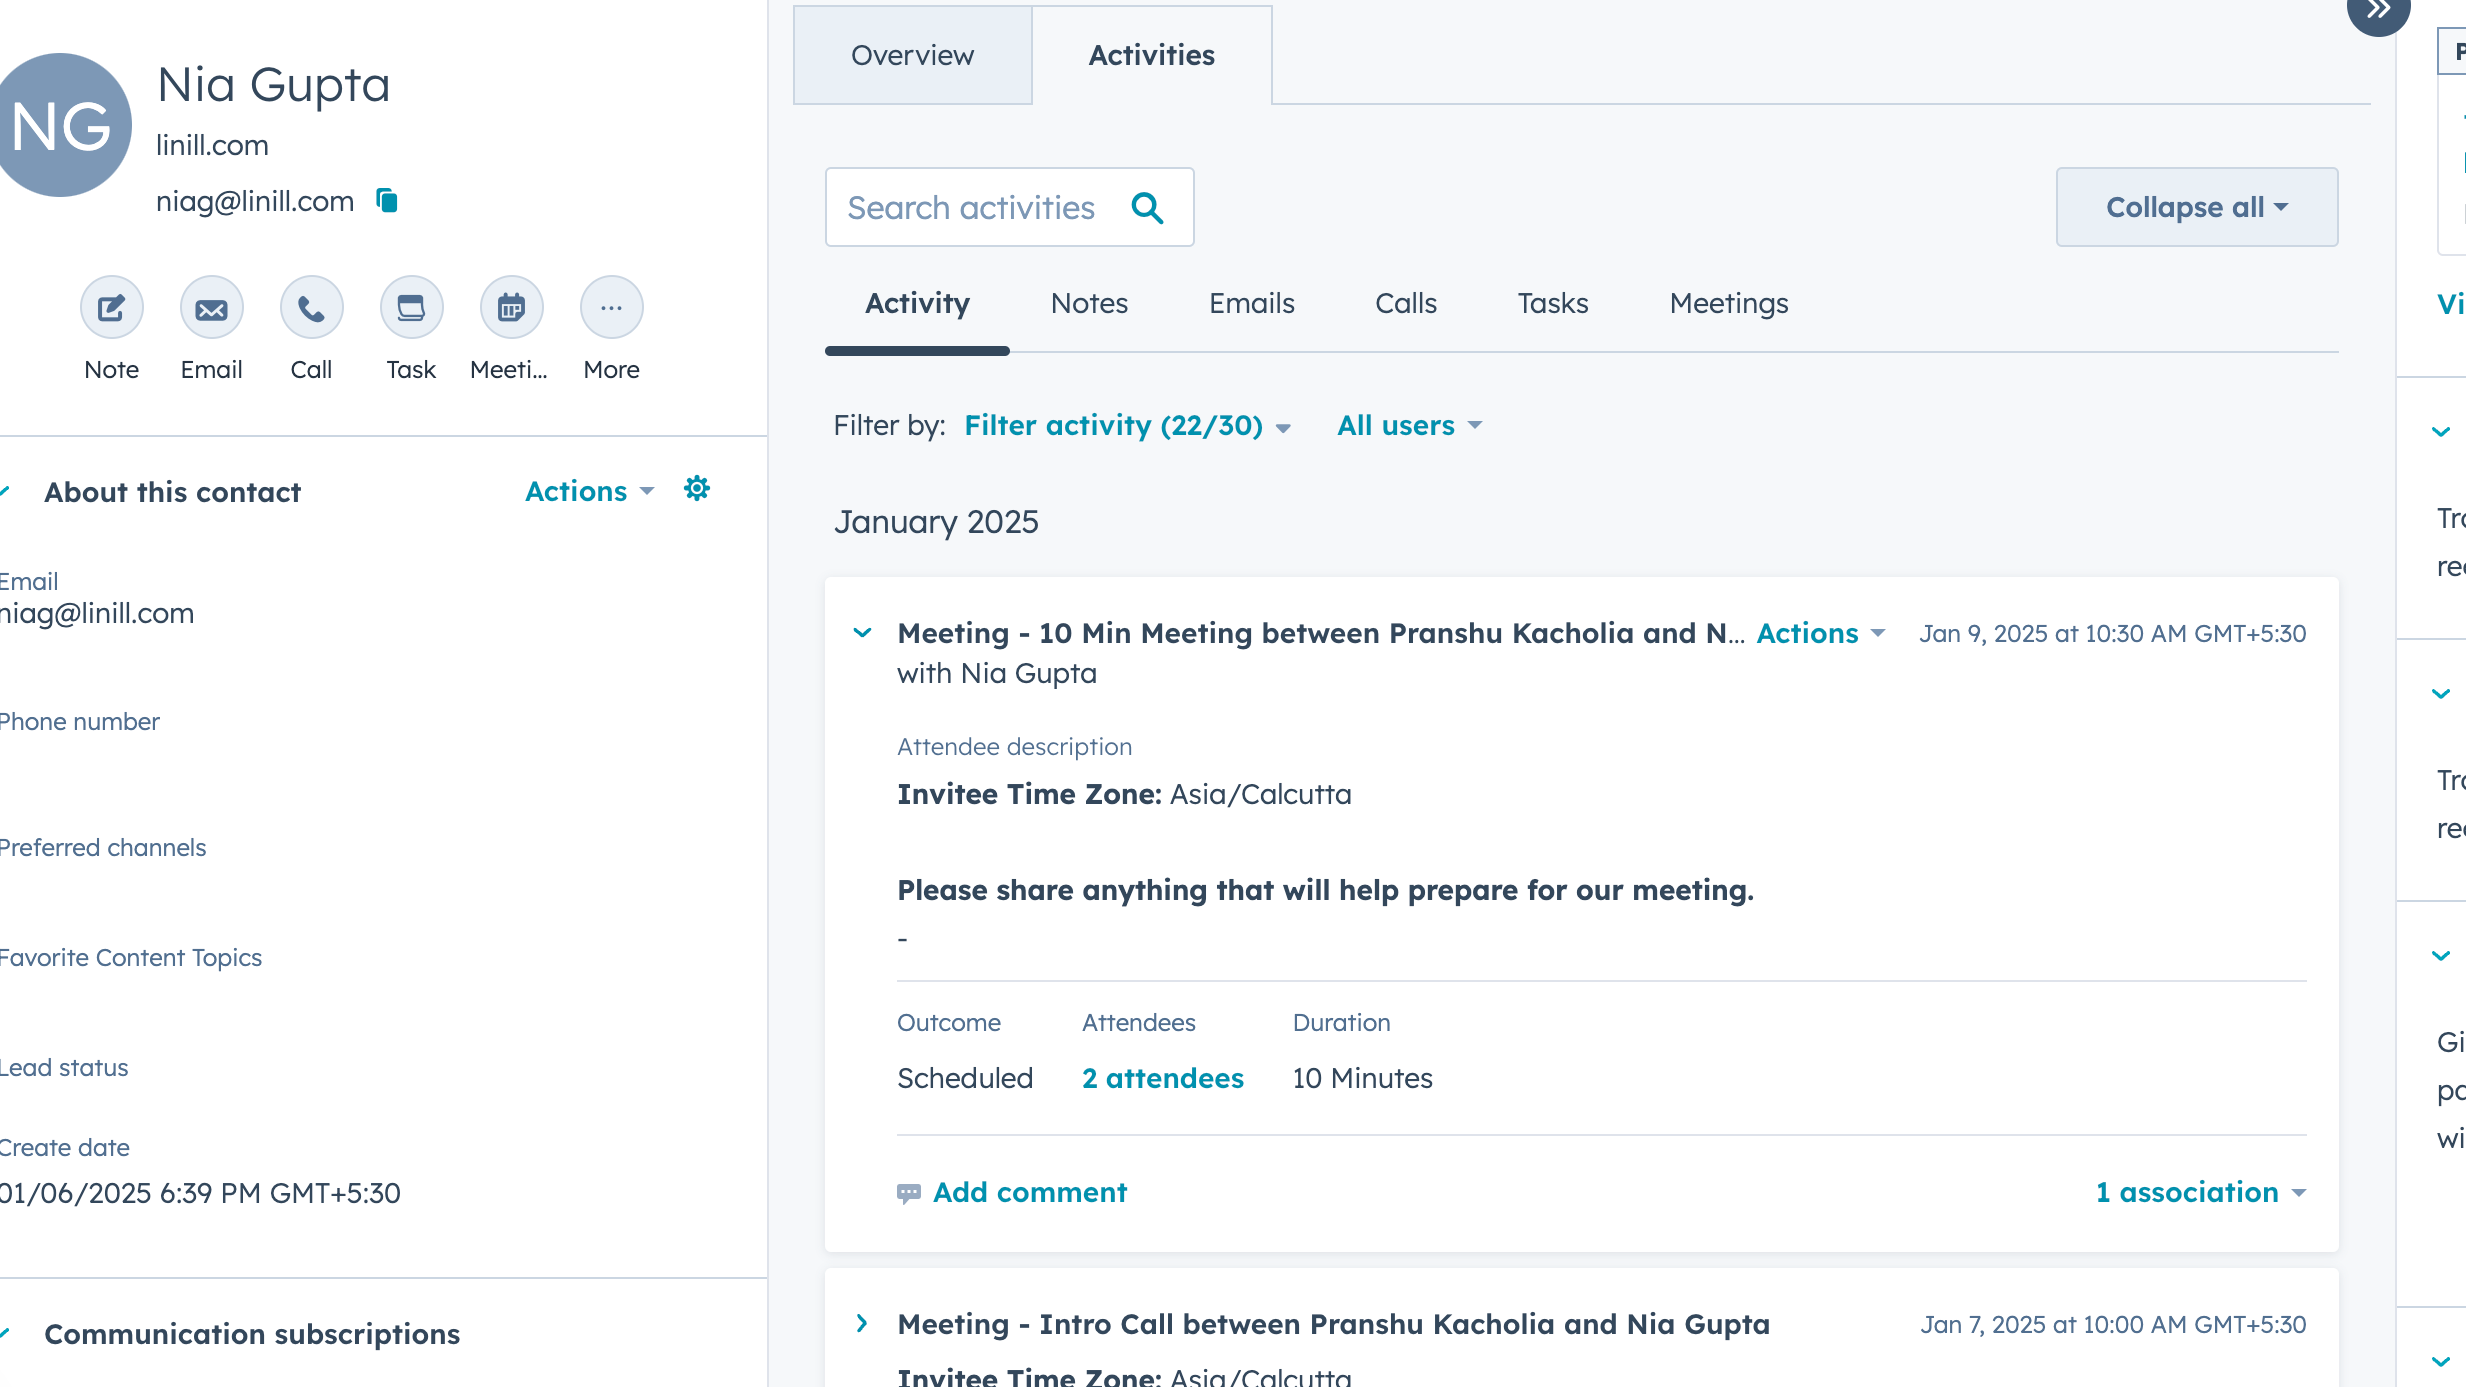Image resolution: width=2466 pixels, height=1387 pixels.
Task: Click the search magnifier icon
Action: click(1147, 208)
